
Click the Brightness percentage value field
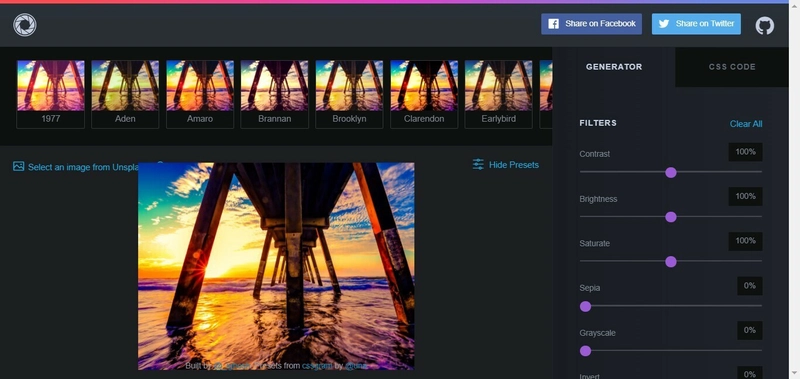(745, 196)
